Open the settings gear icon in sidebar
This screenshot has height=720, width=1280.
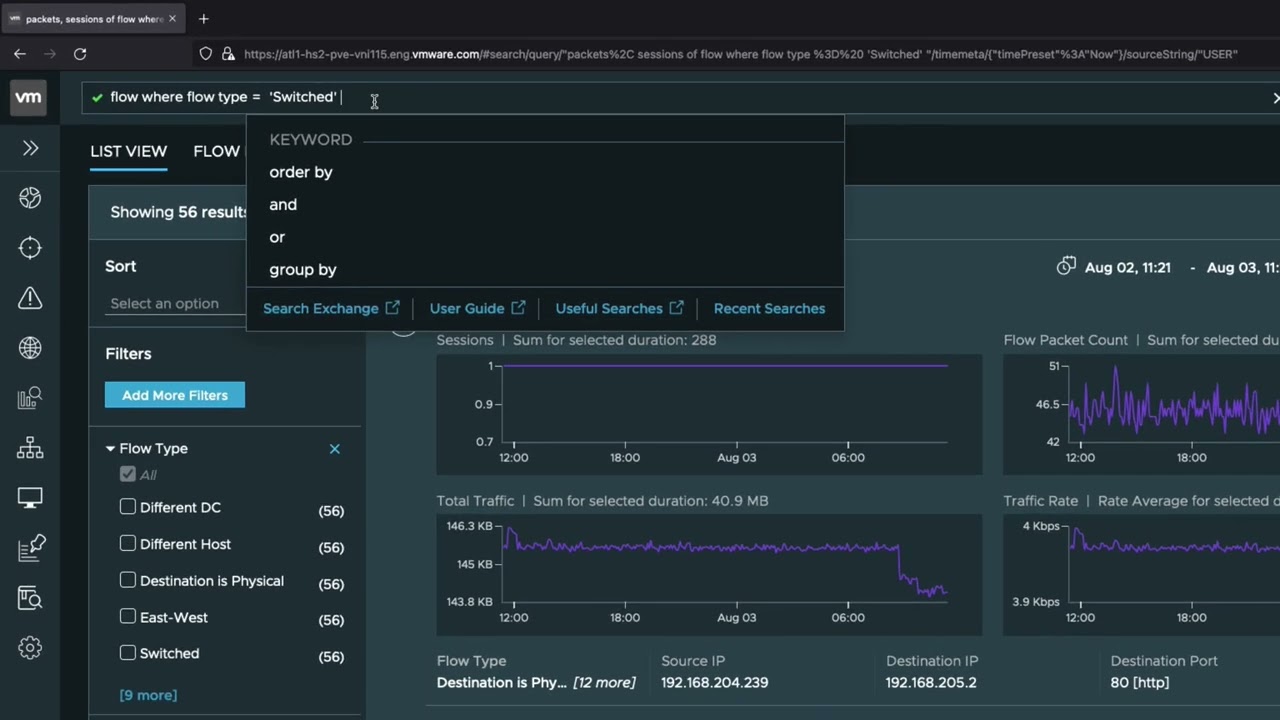click(x=30, y=648)
